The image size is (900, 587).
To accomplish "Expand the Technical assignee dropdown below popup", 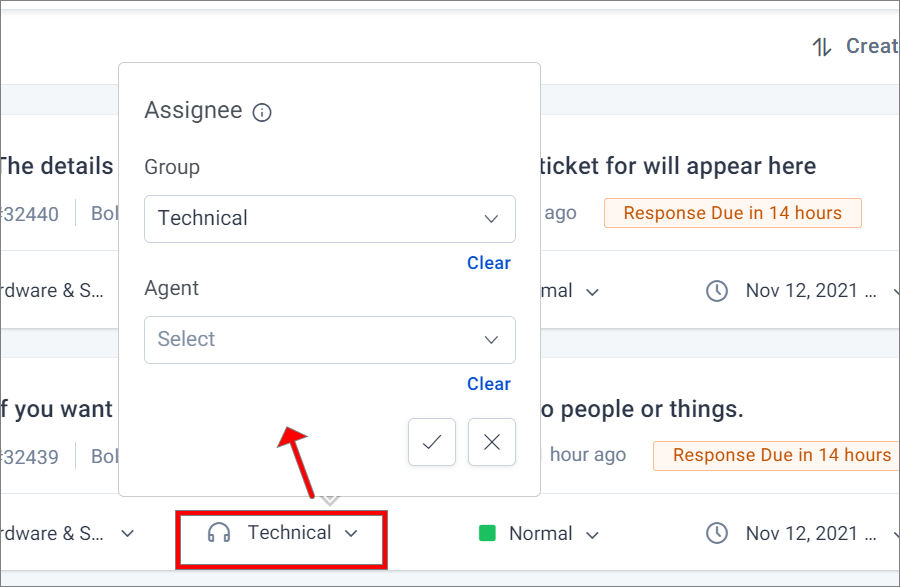I will point(351,534).
